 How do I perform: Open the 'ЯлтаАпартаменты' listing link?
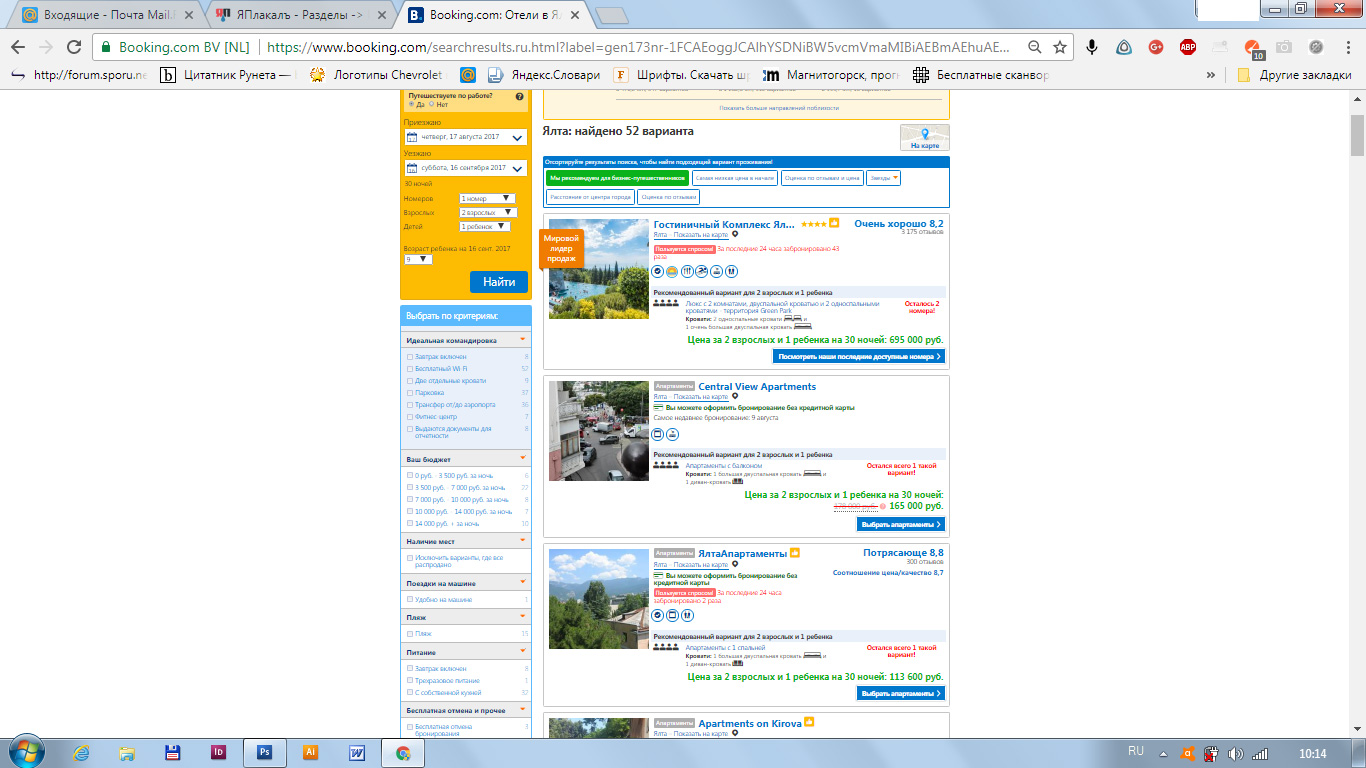pos(742,553)
